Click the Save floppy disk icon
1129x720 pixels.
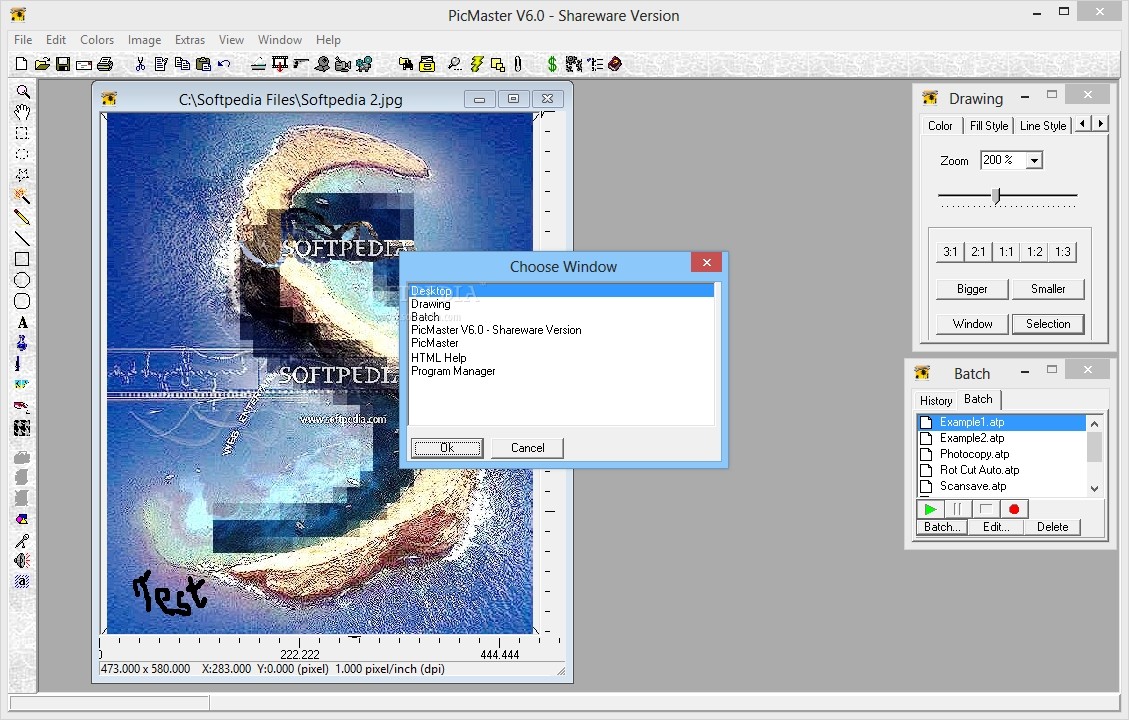[63, 64]
